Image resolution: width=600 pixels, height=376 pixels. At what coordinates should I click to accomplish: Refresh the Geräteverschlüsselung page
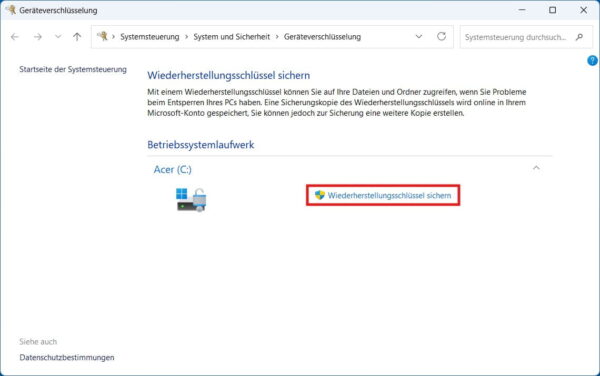click(442, 36)
